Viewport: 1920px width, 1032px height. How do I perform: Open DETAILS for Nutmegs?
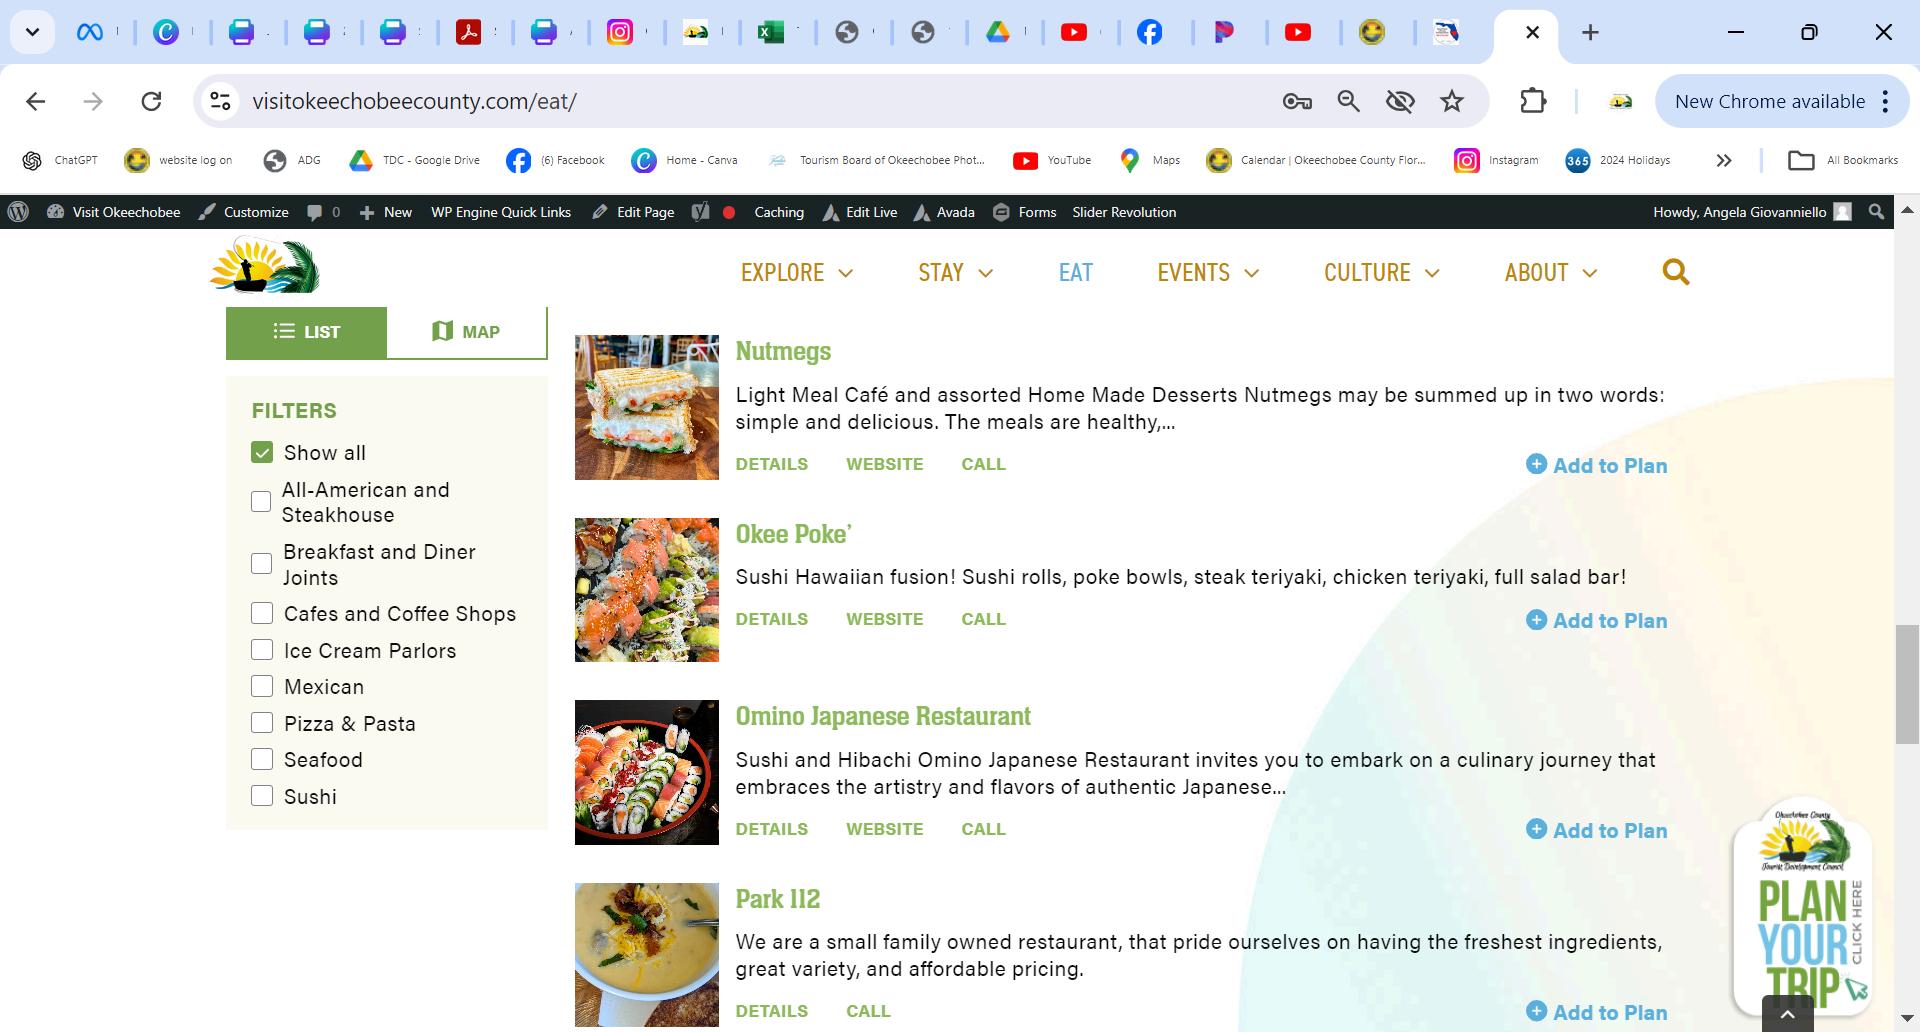tap(772, 464)
